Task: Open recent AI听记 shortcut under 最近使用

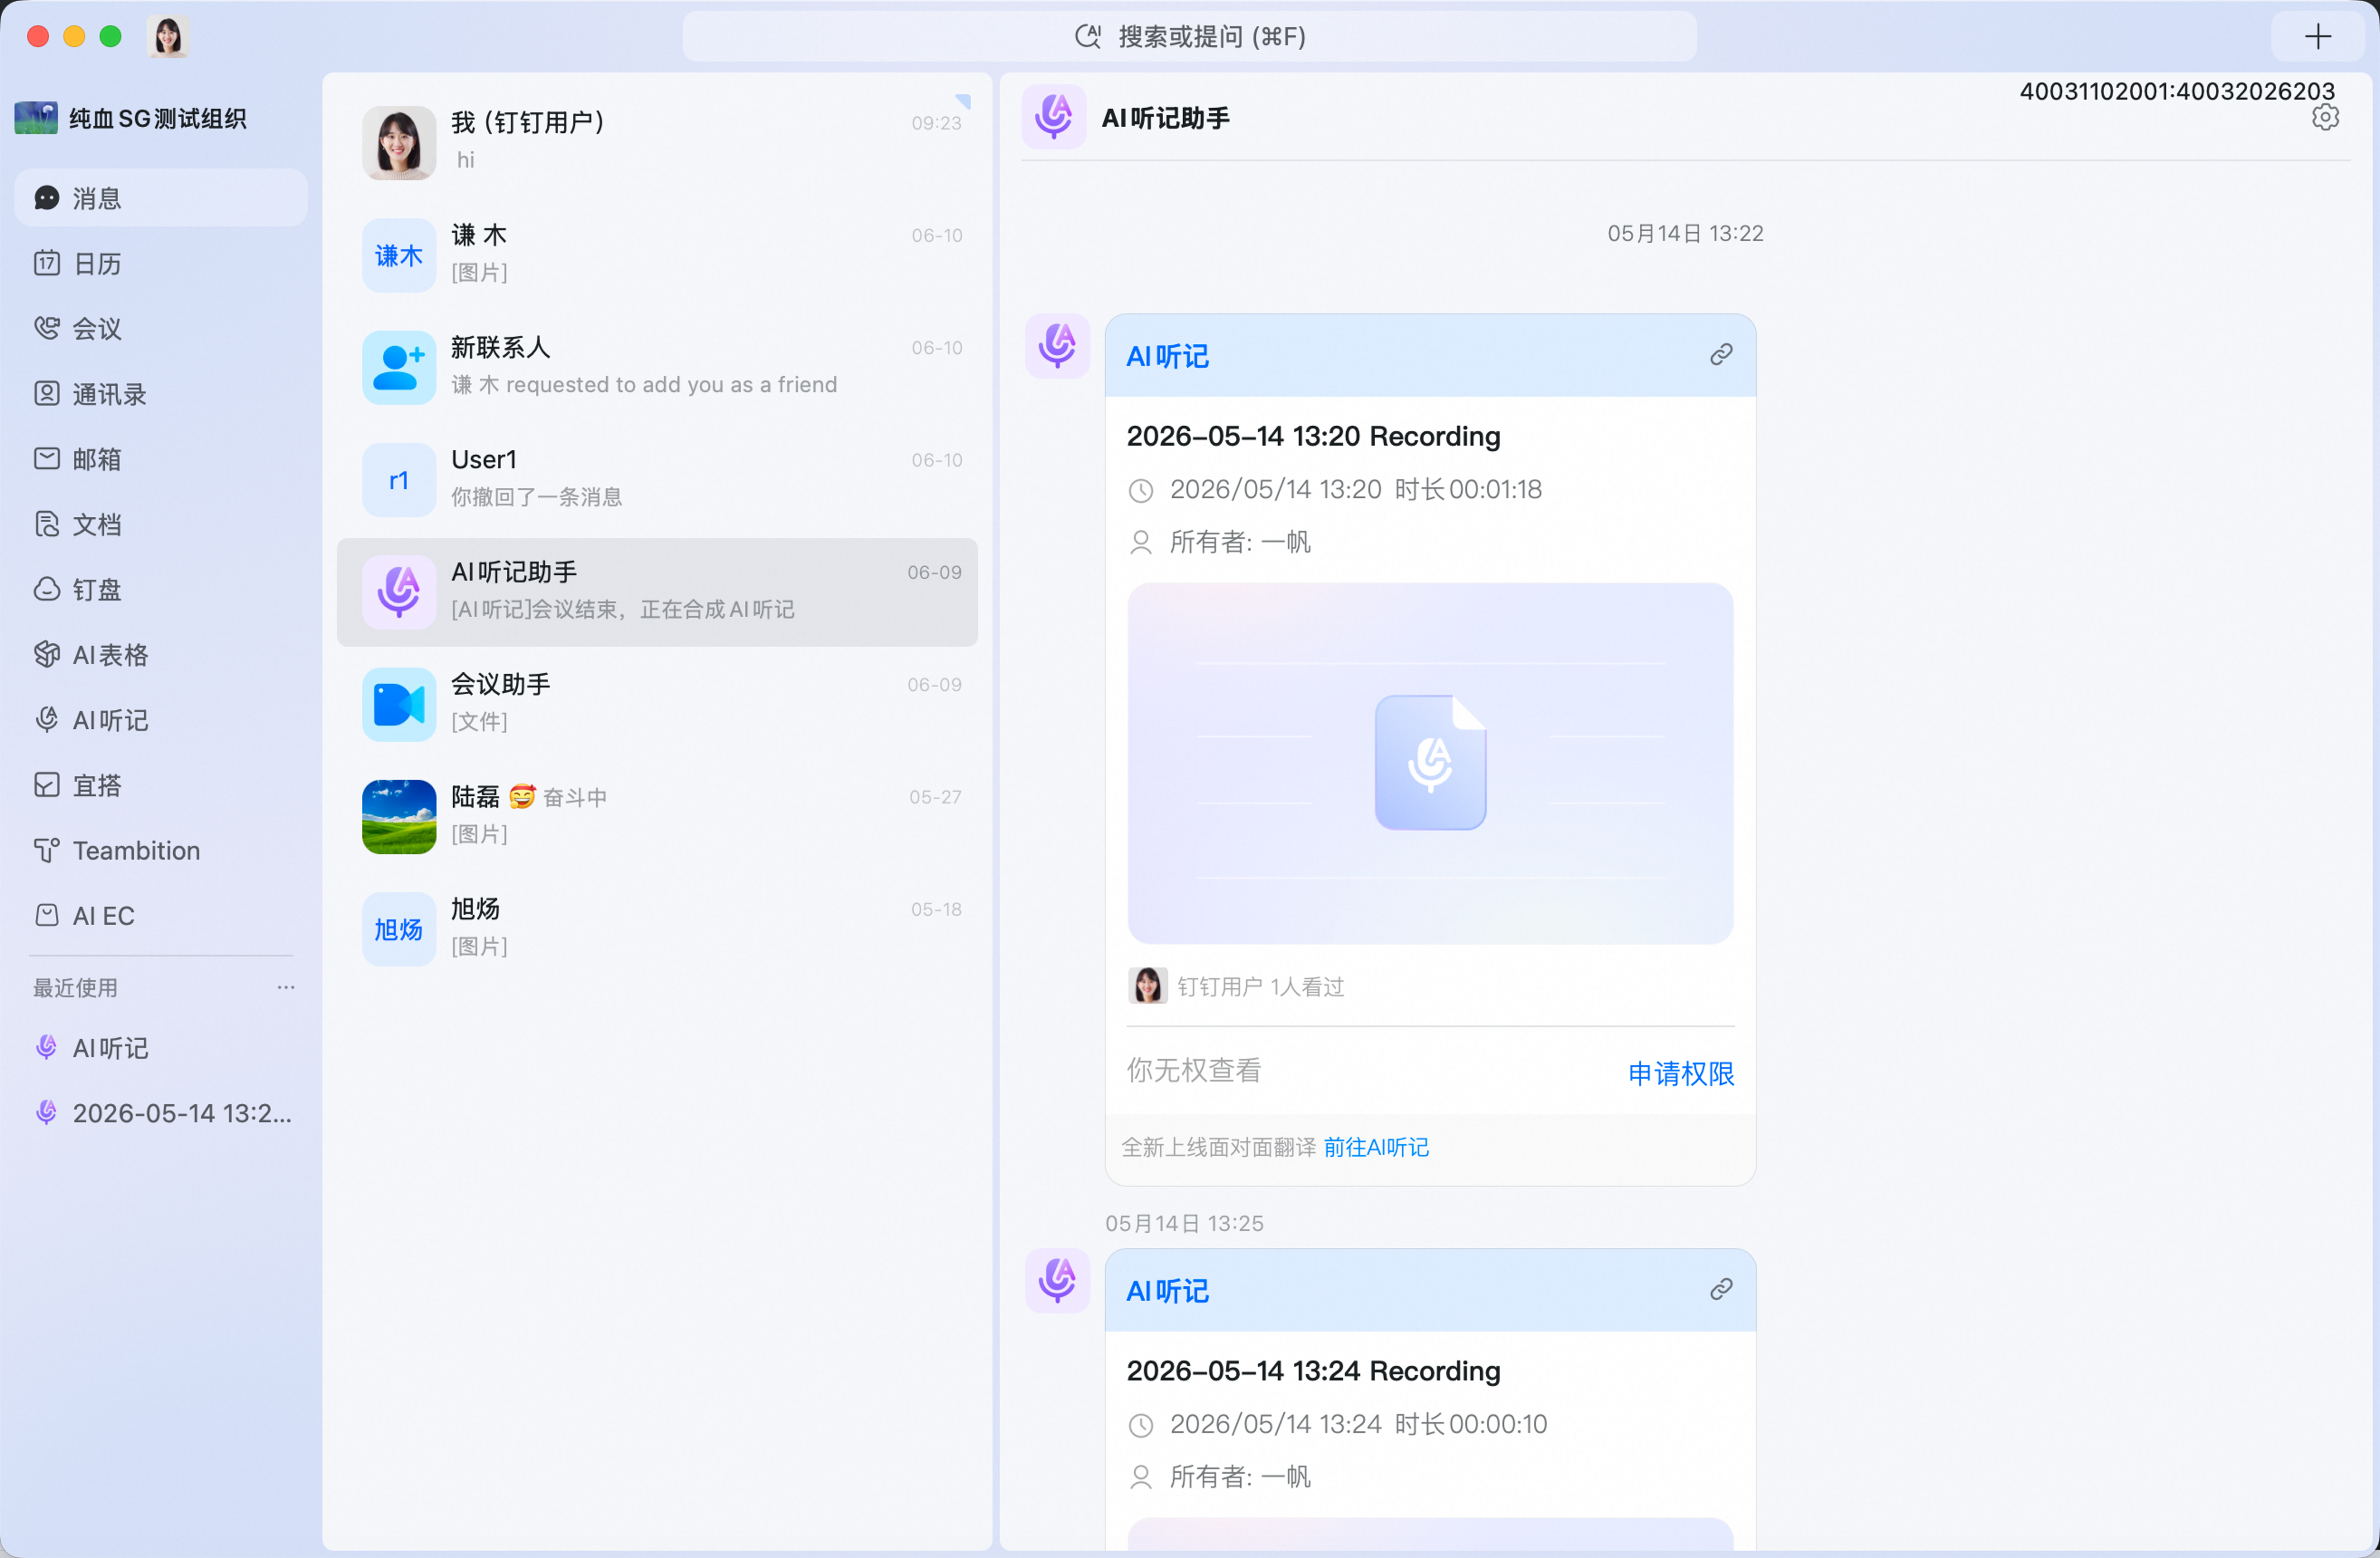Action: tap(161, 1048)
